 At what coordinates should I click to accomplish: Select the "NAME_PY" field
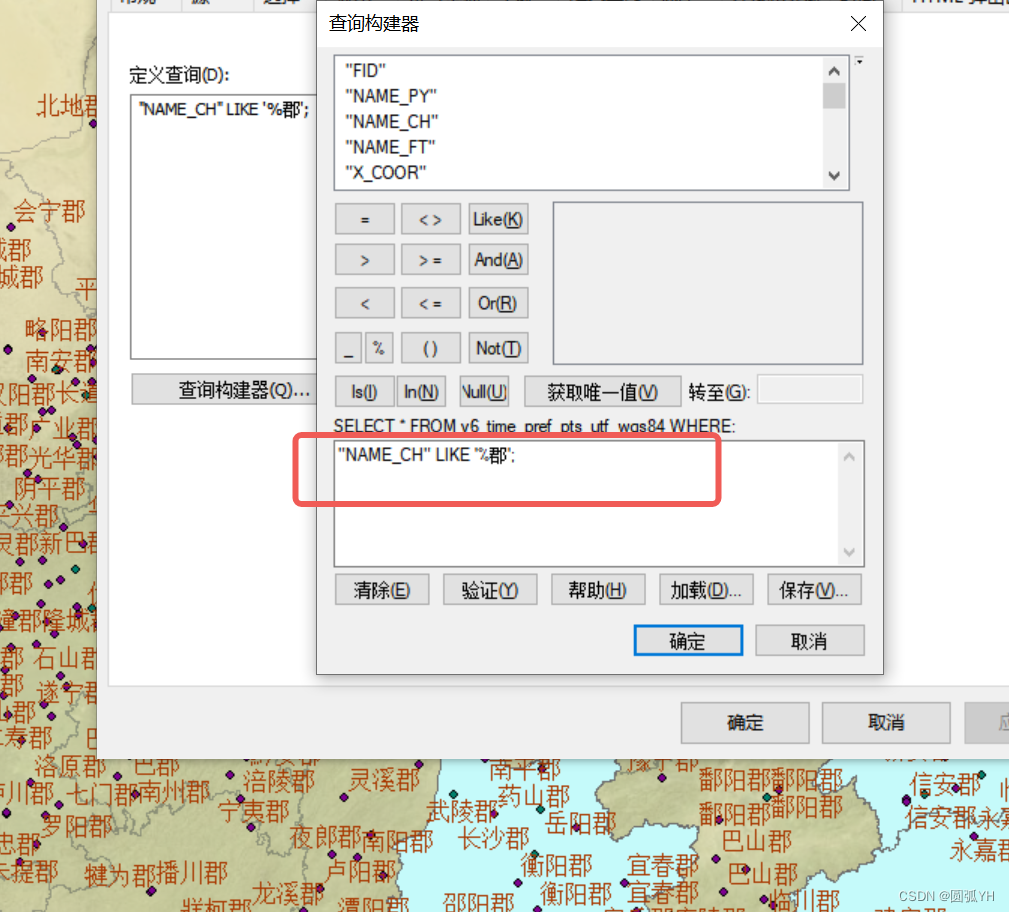[x=391, y=96]
